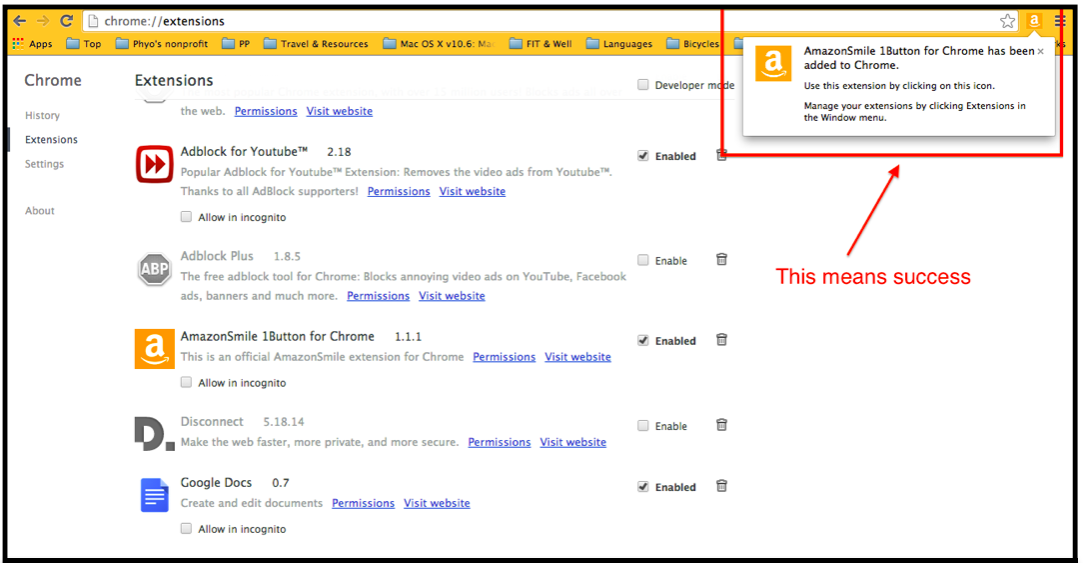Open the Bicycles bookmarks folder
This screenshot has height=563, width=1083.
point(693,44)
